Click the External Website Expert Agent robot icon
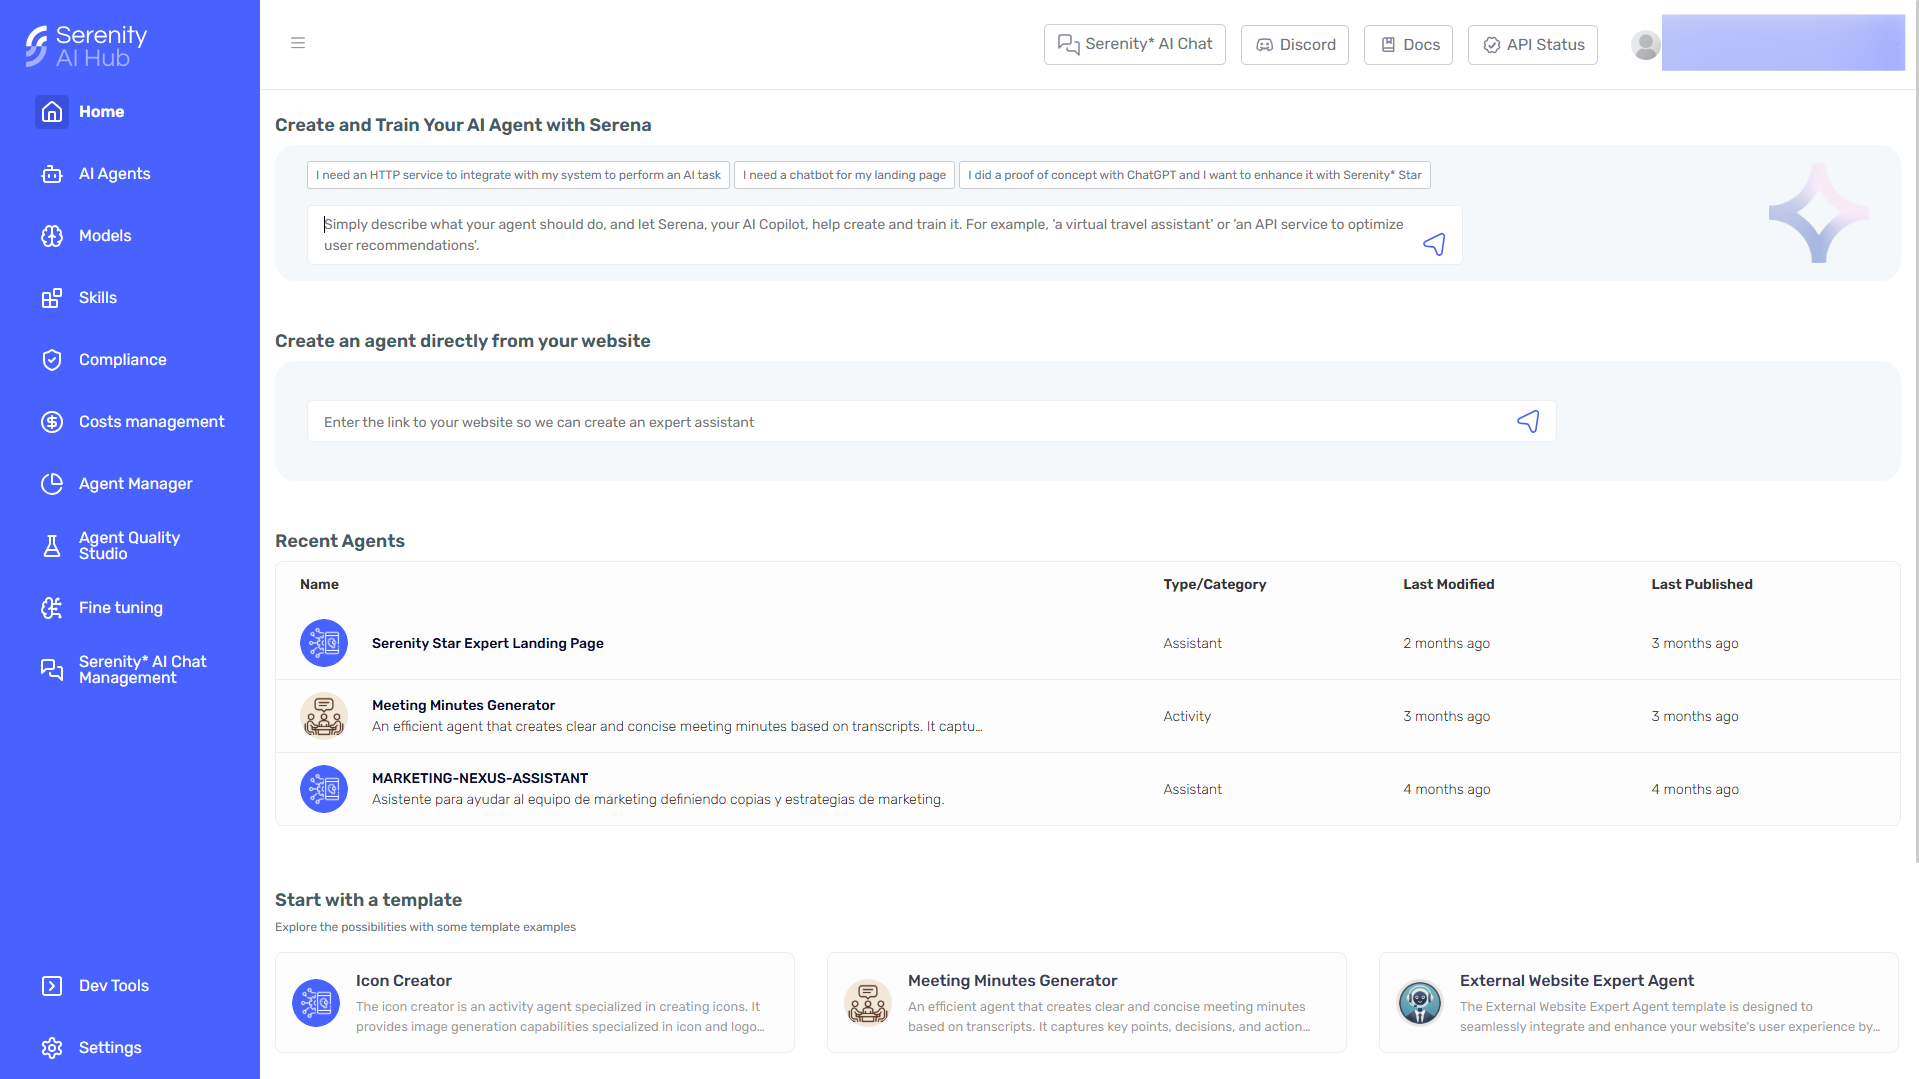This screenshot has height=1079, width=1919. click(x=1419, y=1002)
